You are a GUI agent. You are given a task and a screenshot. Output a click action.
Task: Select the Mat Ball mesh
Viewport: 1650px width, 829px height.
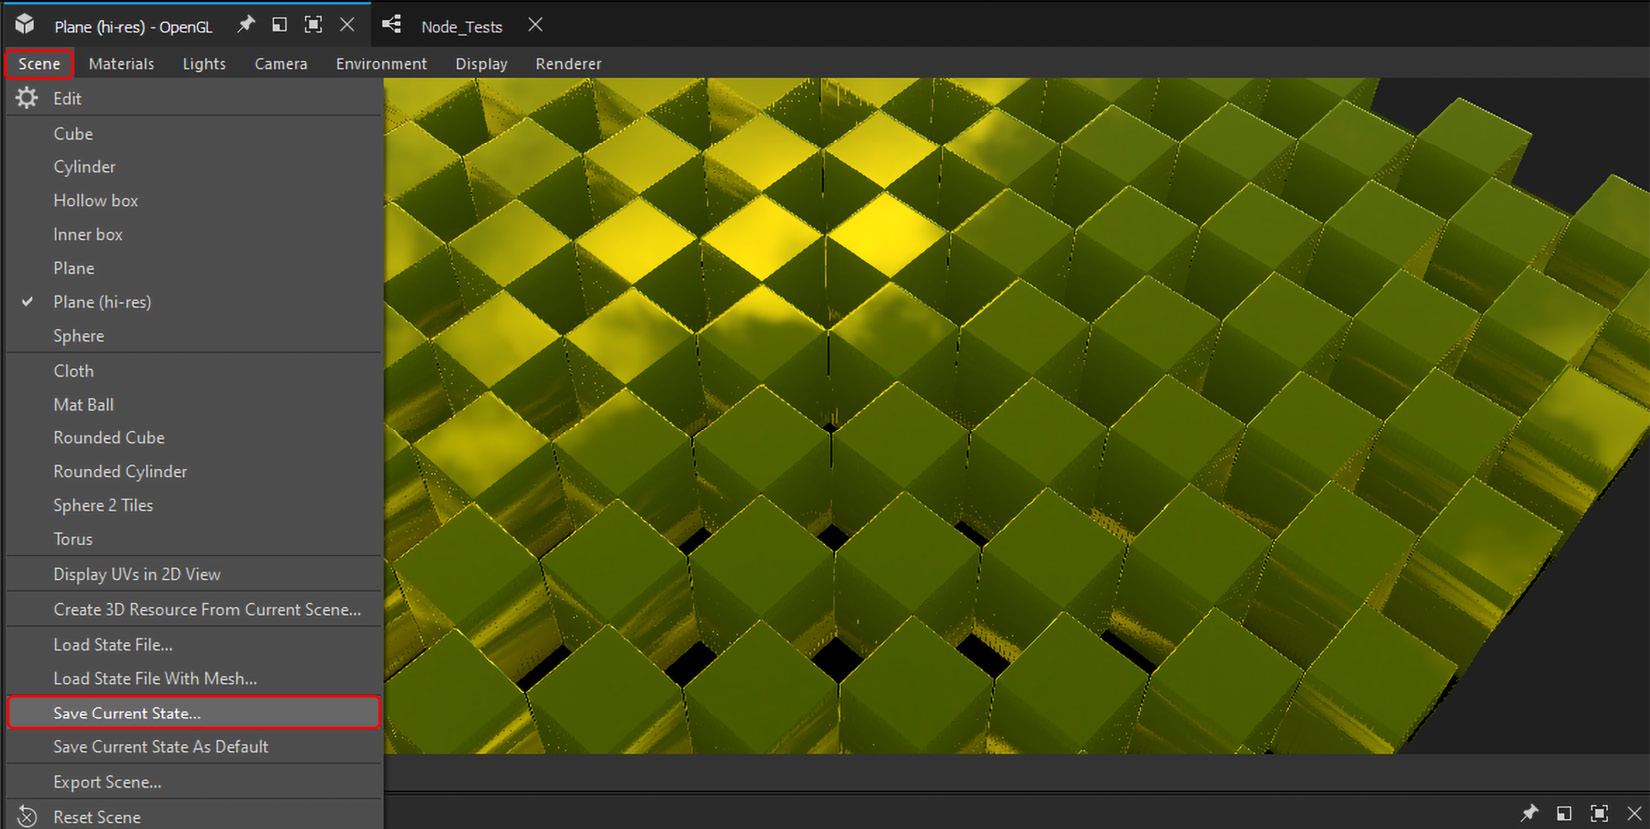[195, 404]
